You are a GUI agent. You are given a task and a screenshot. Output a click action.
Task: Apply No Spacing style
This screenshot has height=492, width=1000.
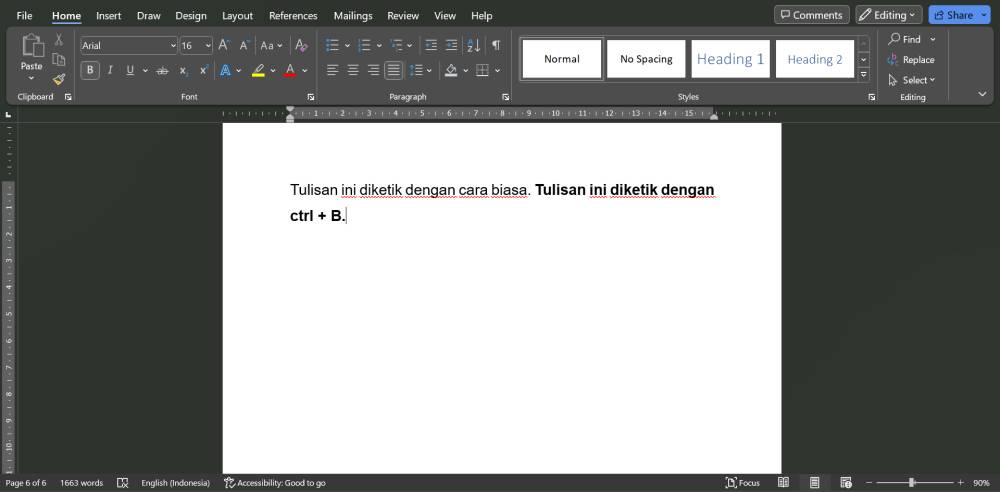pos(646,59)
